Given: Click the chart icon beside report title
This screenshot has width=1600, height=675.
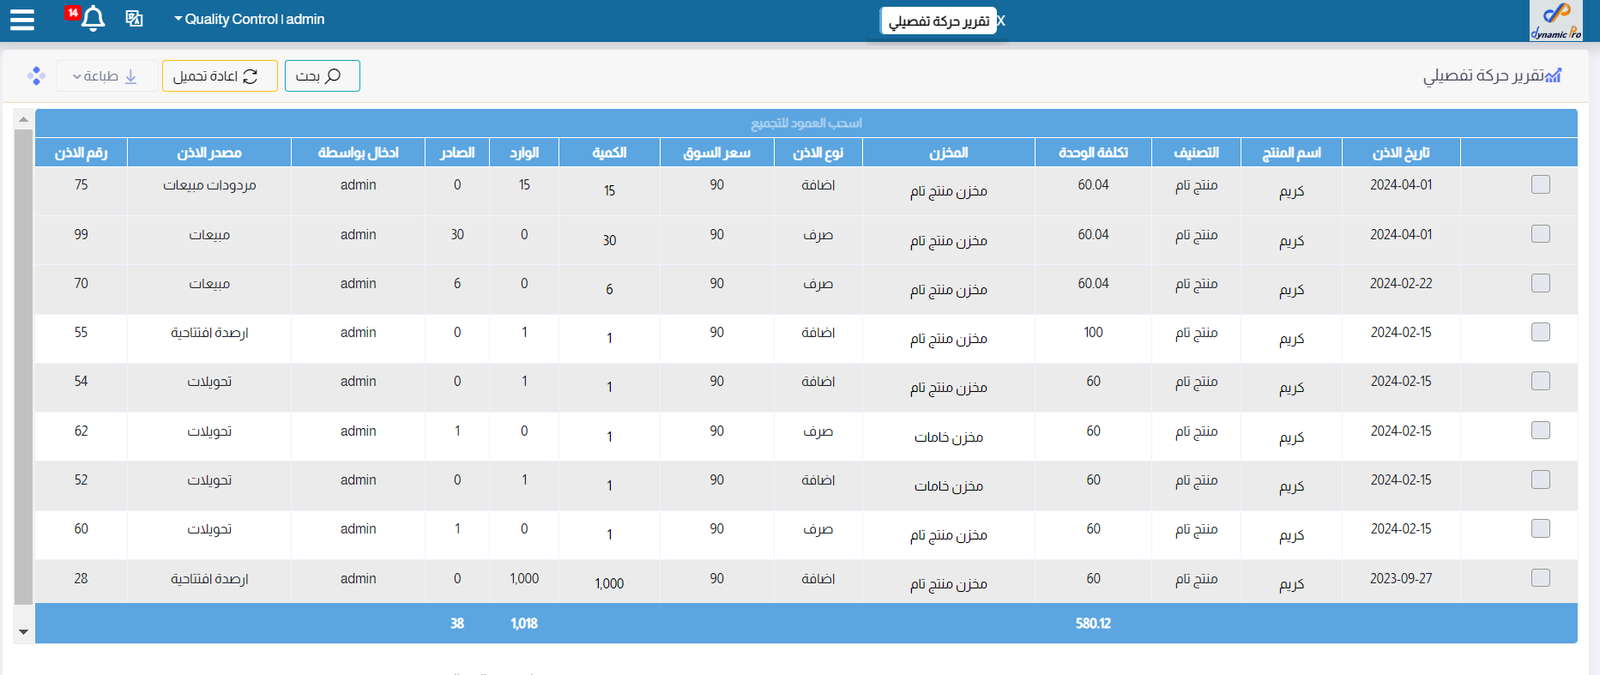Looking at the screenshot, I should 1552,76.
